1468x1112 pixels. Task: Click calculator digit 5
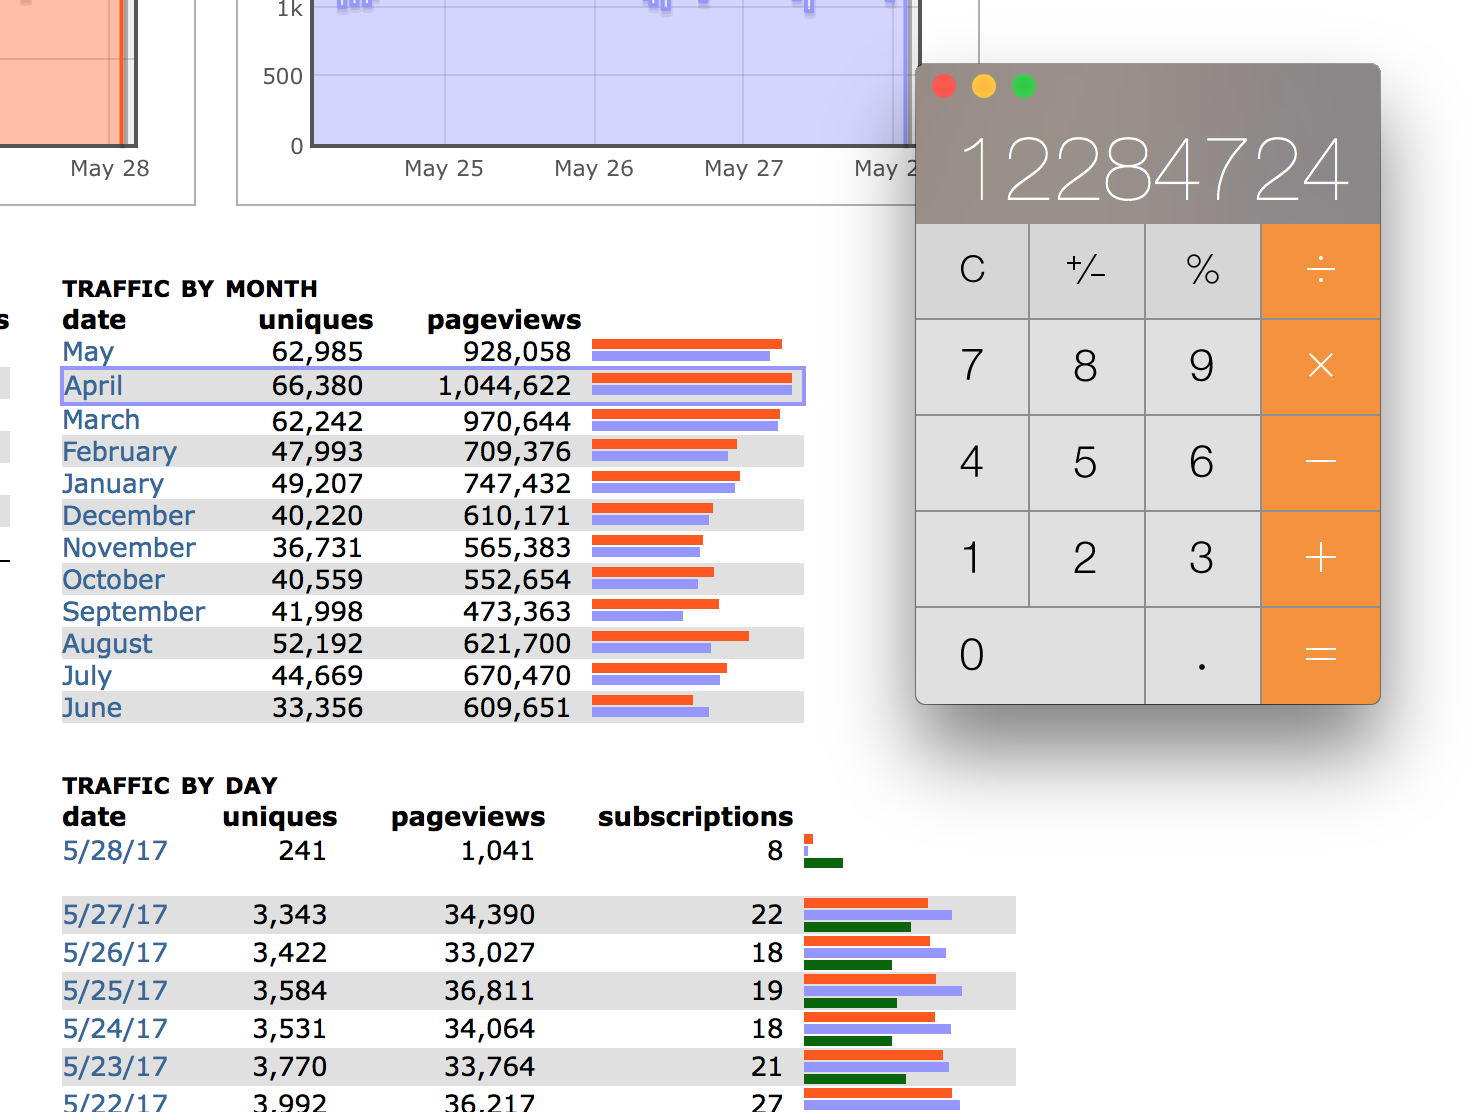pos(1087,462)
